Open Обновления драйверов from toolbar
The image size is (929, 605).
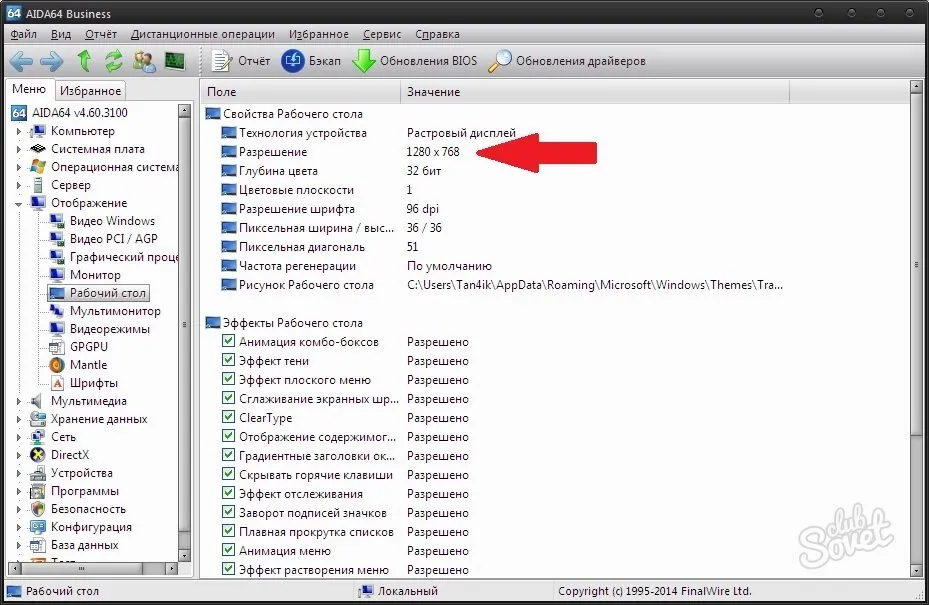click(x=567, y=60)
